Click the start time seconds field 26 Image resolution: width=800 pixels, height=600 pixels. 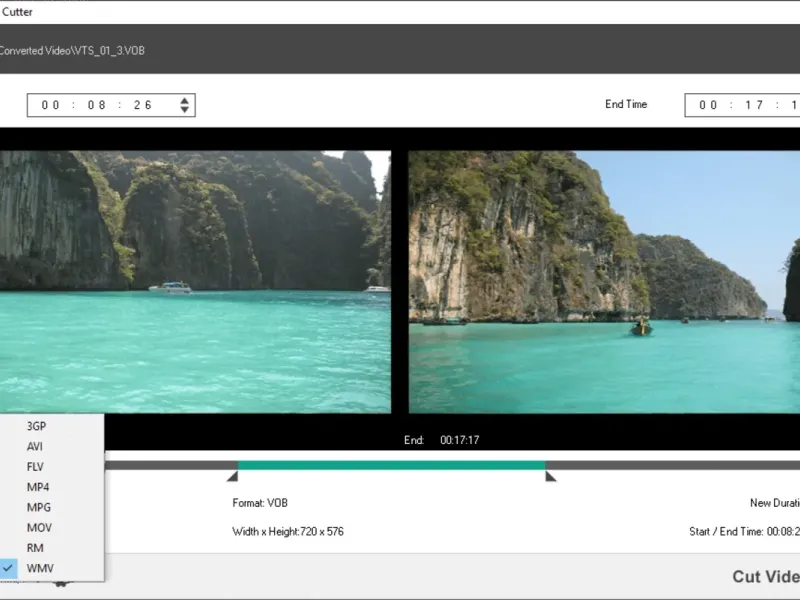143,105
